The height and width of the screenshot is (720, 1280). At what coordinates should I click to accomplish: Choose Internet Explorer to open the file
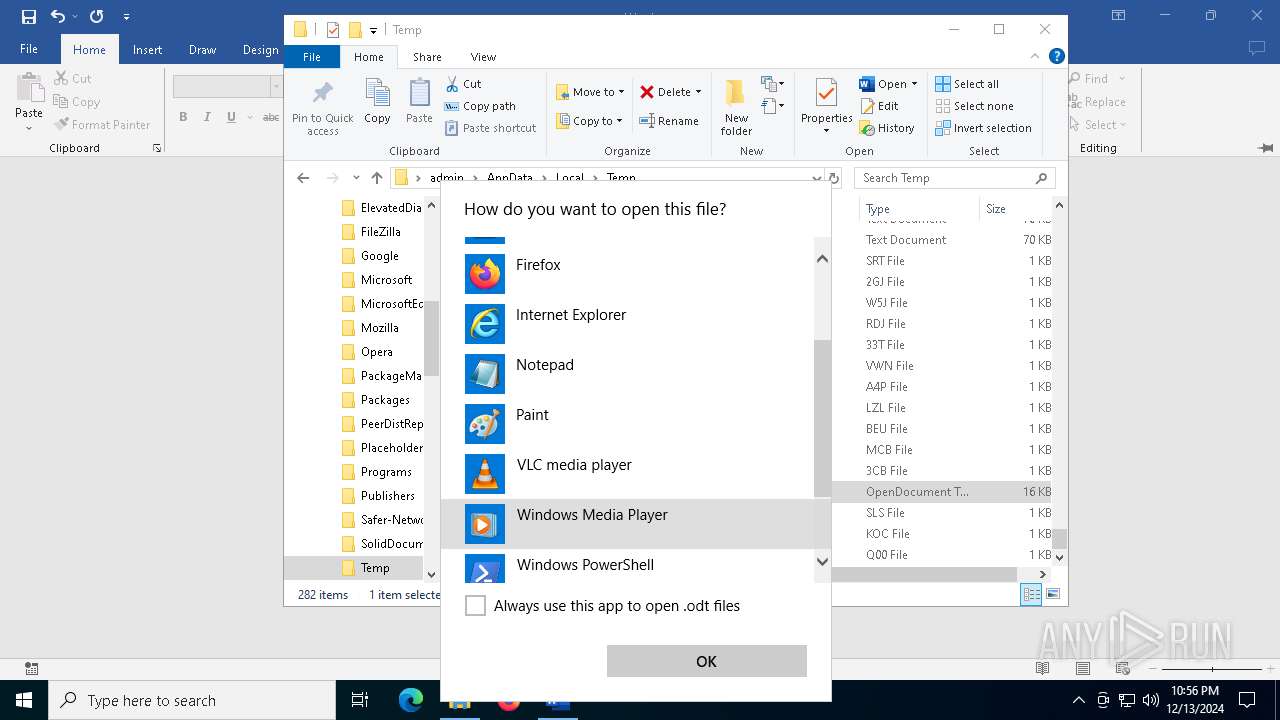(x=627, y=323)
